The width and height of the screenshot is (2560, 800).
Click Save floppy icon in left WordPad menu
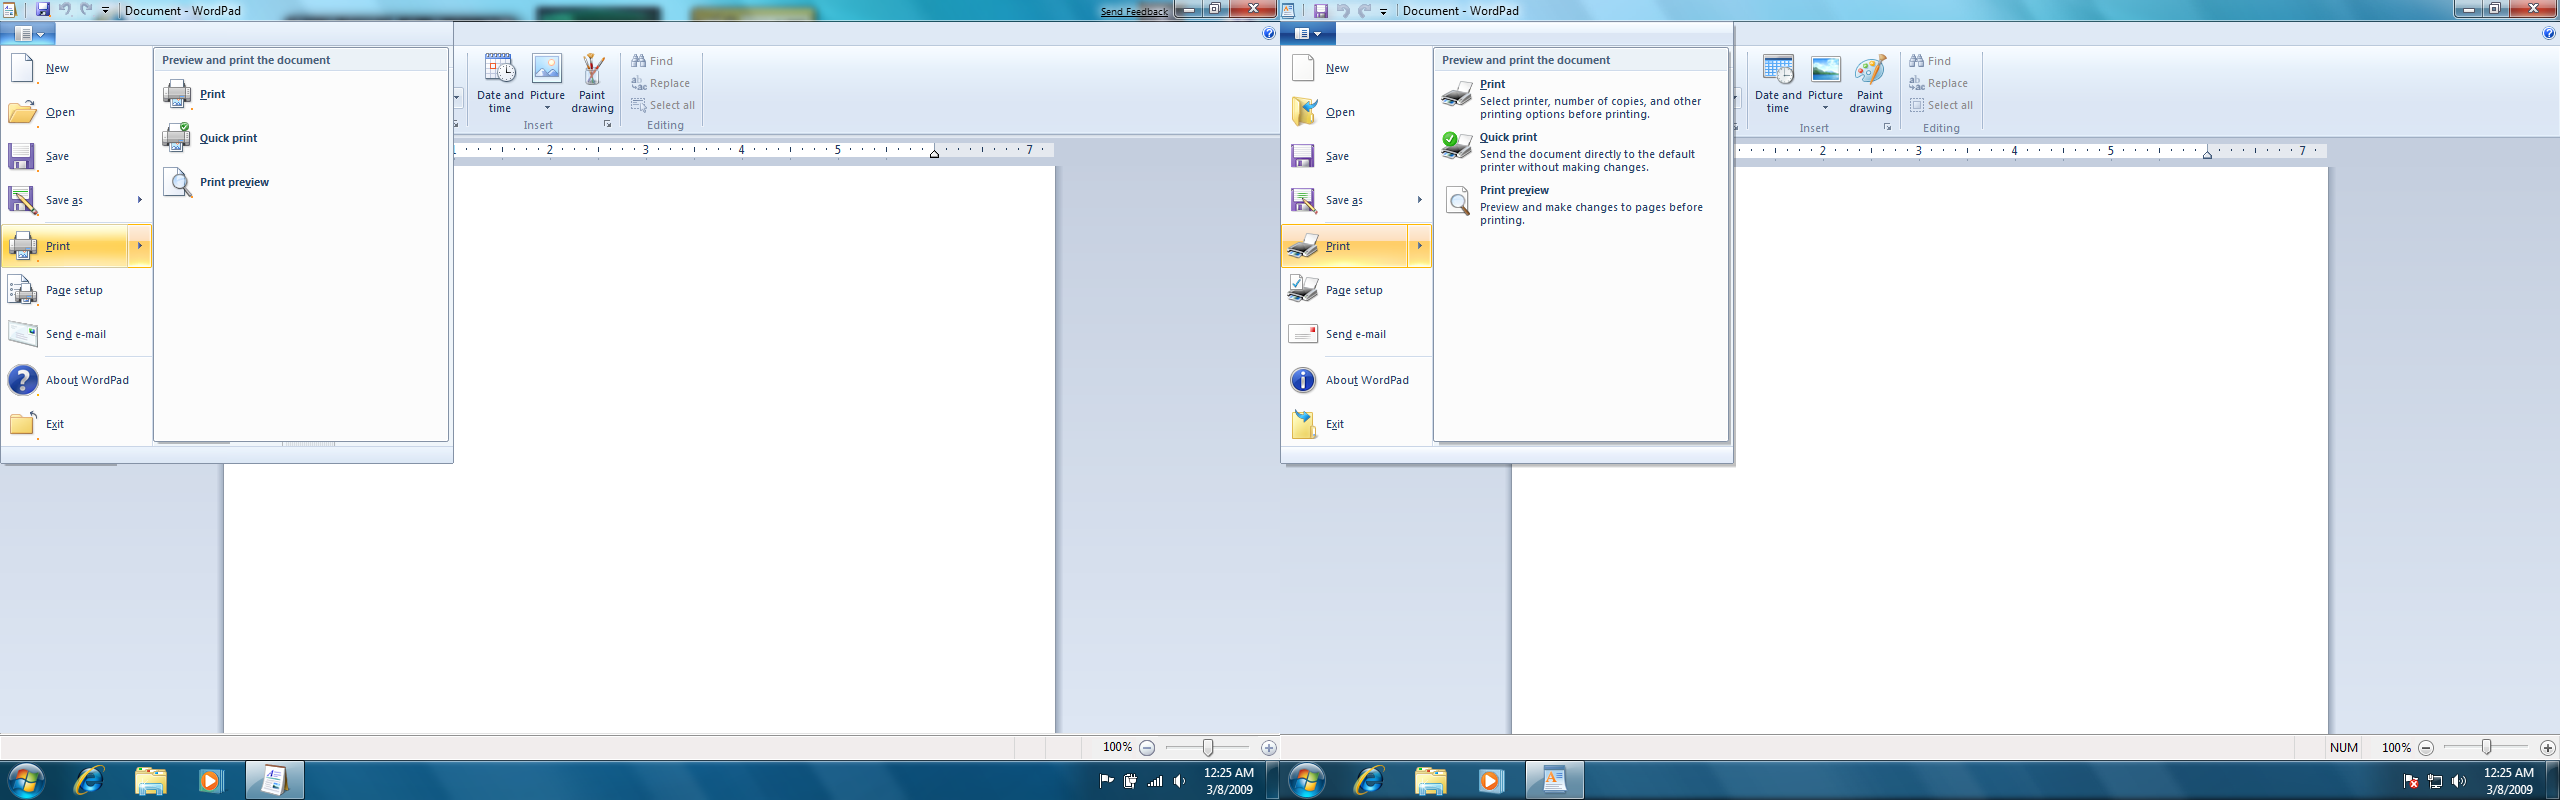tap(22, 156)
